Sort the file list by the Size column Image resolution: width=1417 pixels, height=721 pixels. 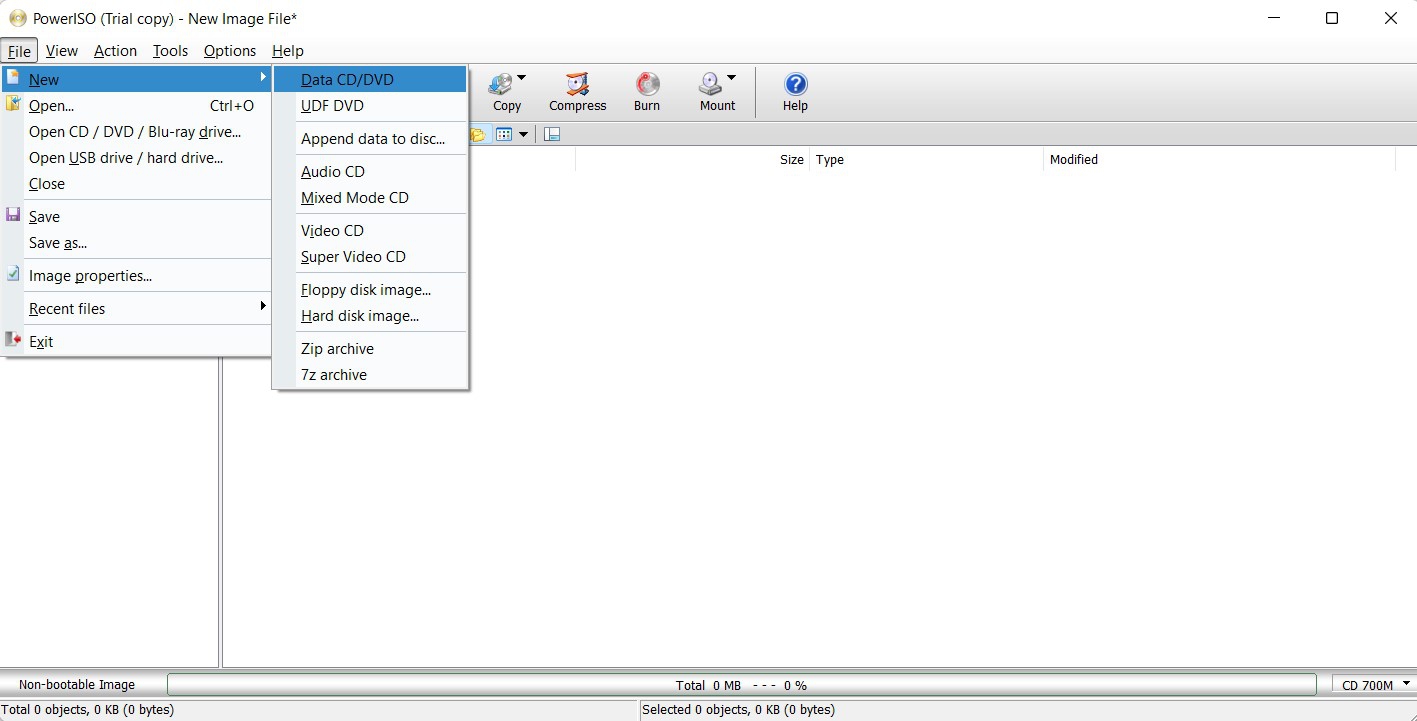[692, 159]
